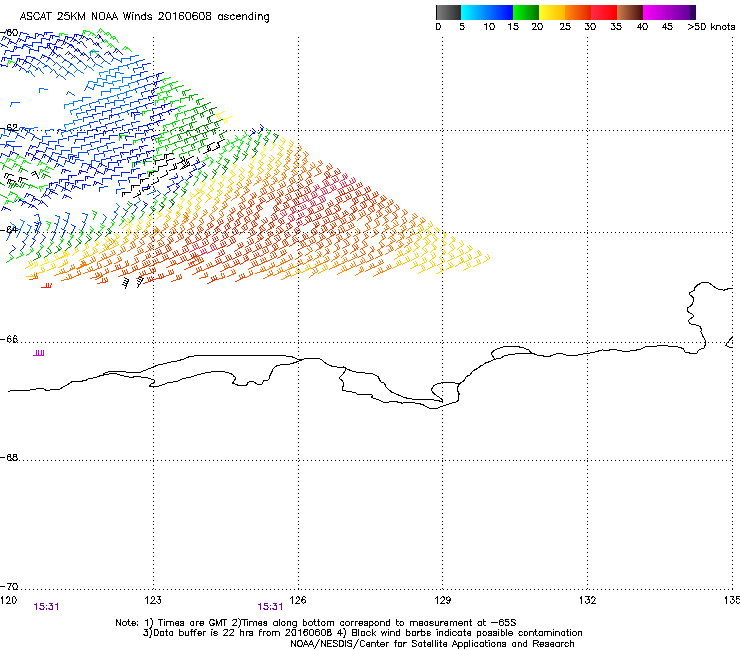Click the legend label '35'
Viewport: 740px width, 650px height.
click(x=616, y=27)
